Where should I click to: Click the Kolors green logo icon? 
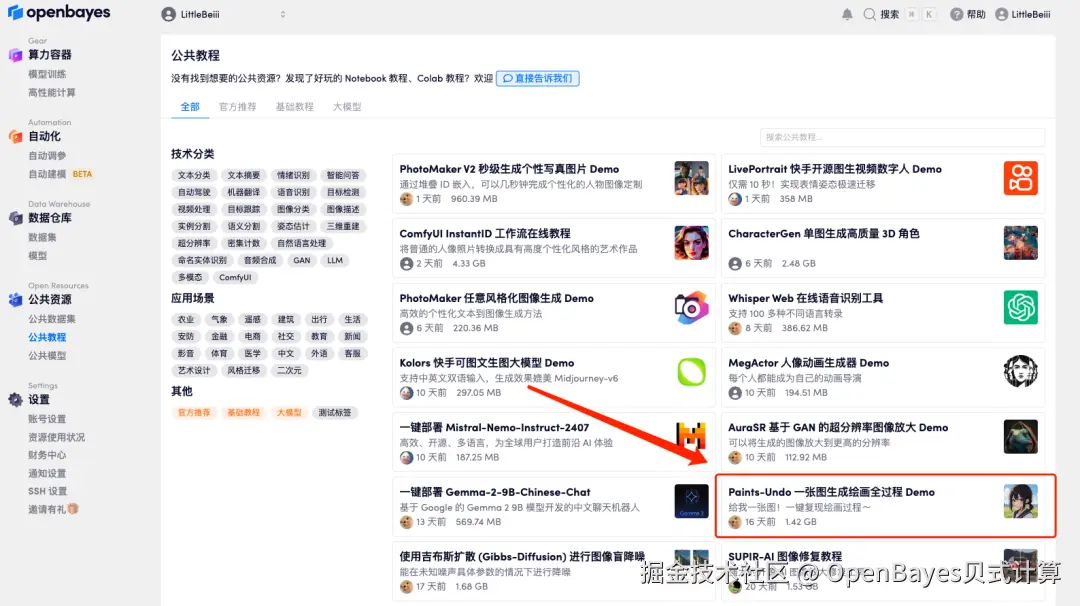click(692, 373)
